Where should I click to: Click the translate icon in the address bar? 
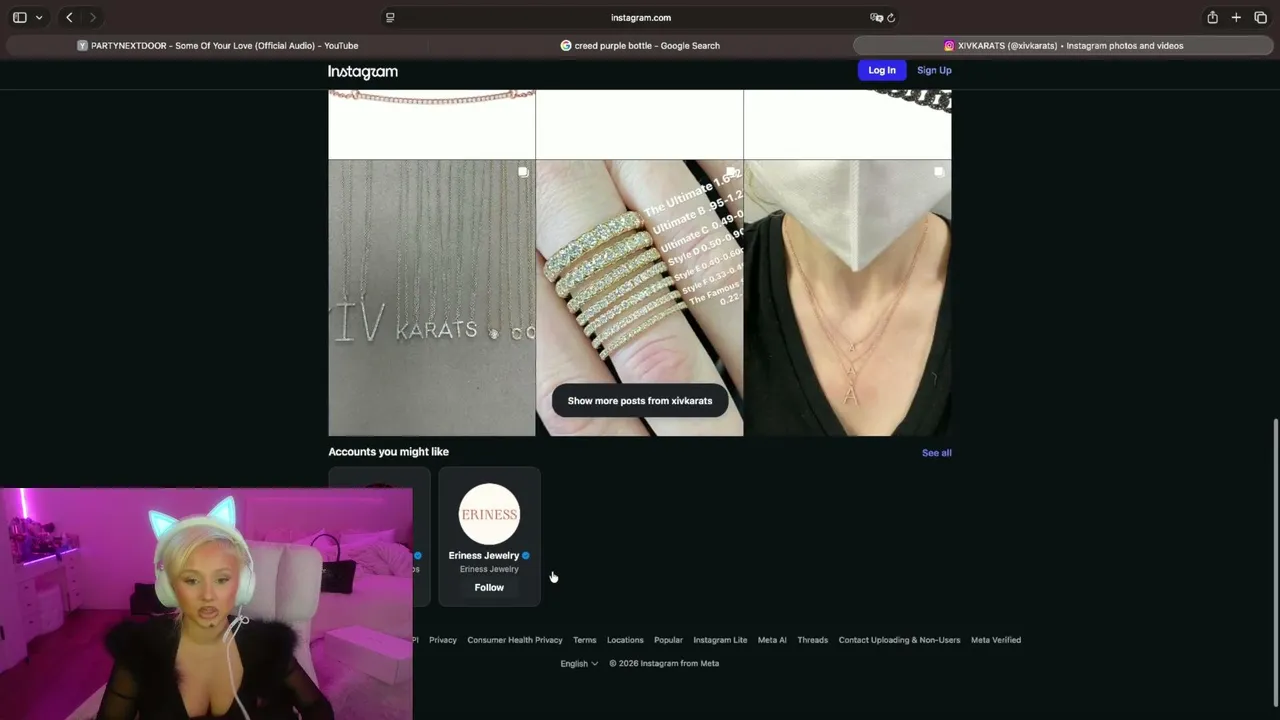876,17
